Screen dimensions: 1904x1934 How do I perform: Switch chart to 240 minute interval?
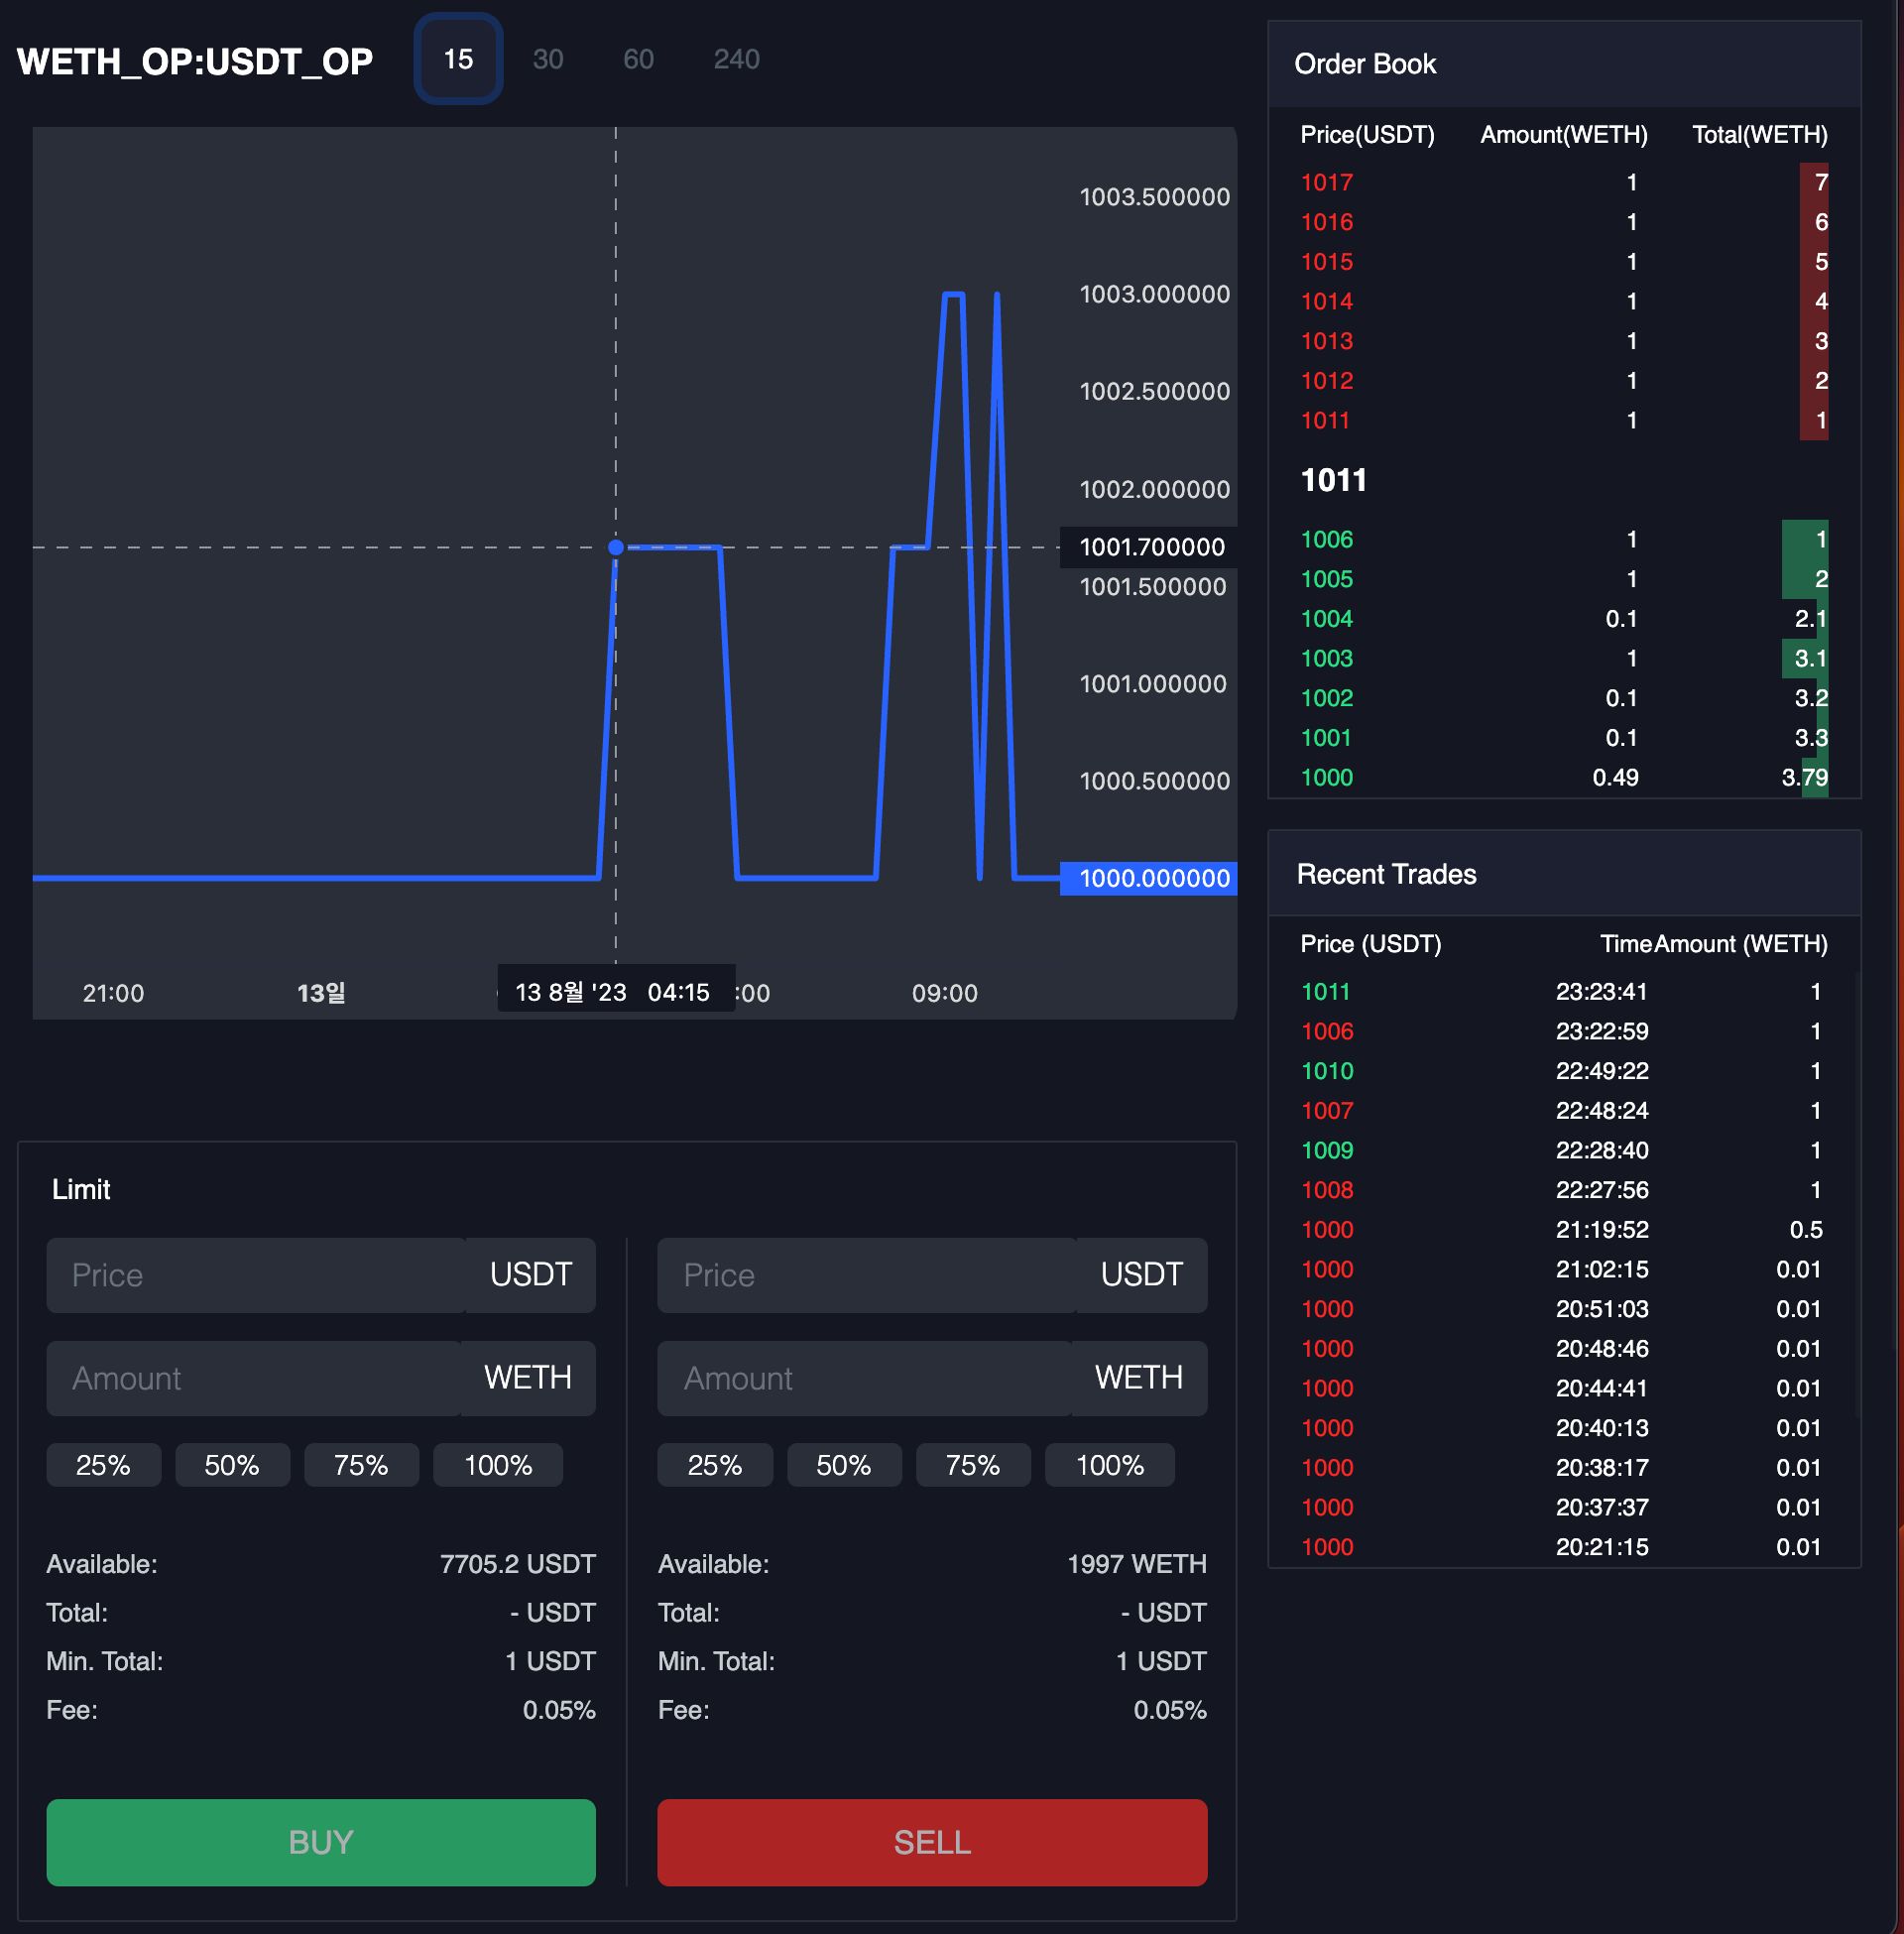(x=736, y=59)
